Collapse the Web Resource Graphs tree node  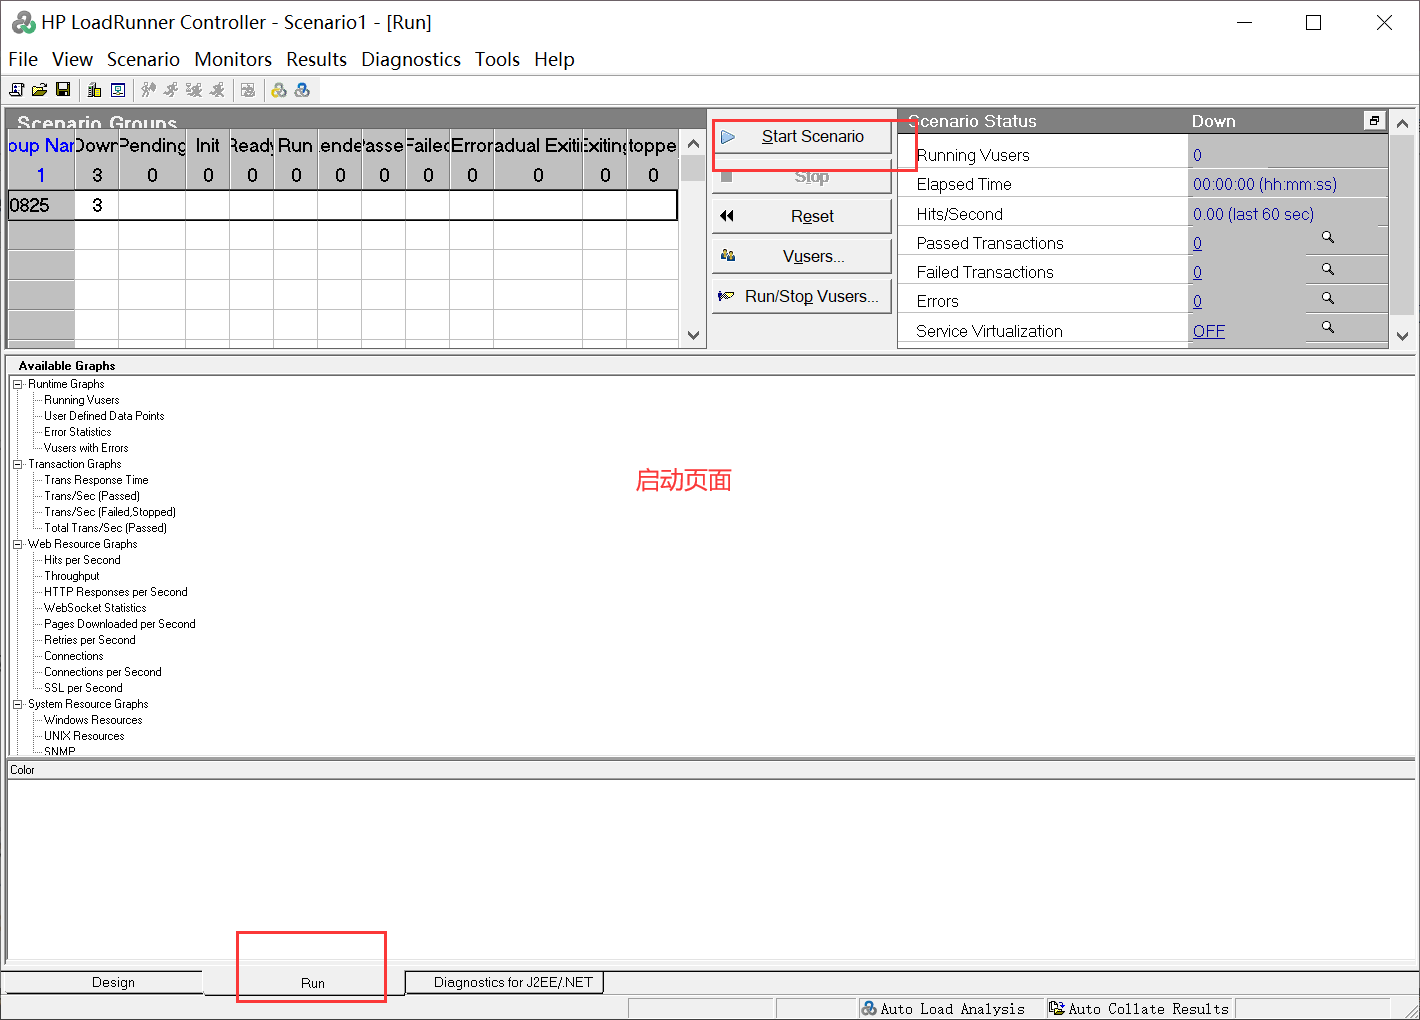click(17, 544)
